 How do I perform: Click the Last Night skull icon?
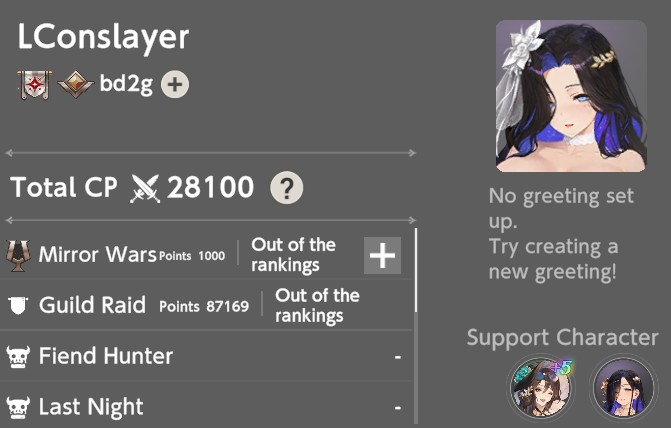click(18, 407)
